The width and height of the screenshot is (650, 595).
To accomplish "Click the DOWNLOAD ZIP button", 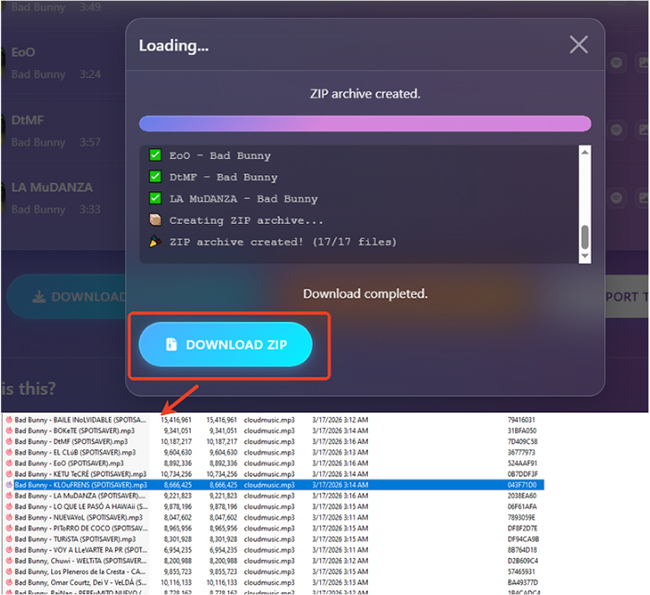I will [x=225, y=345].
